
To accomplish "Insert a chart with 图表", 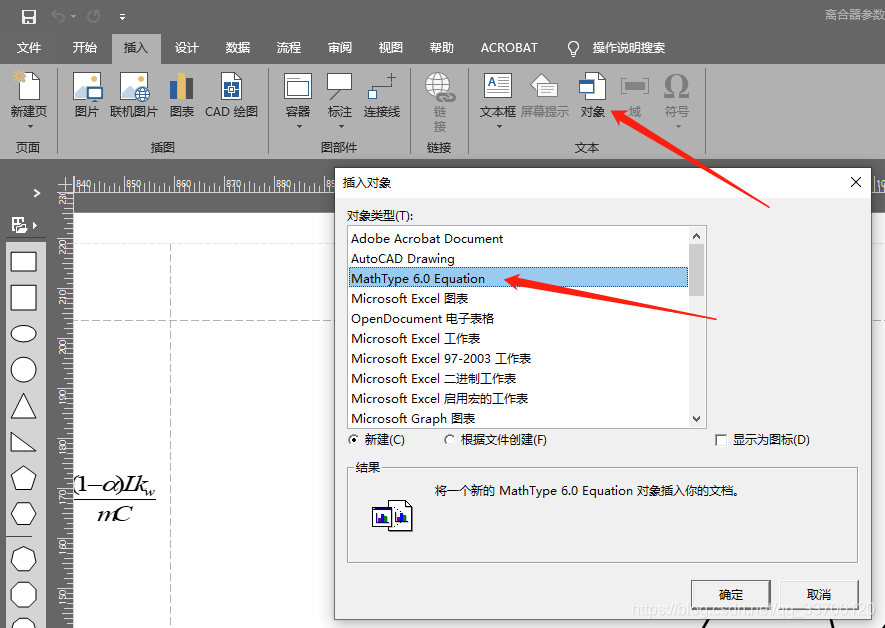I will tap(182, 95).
